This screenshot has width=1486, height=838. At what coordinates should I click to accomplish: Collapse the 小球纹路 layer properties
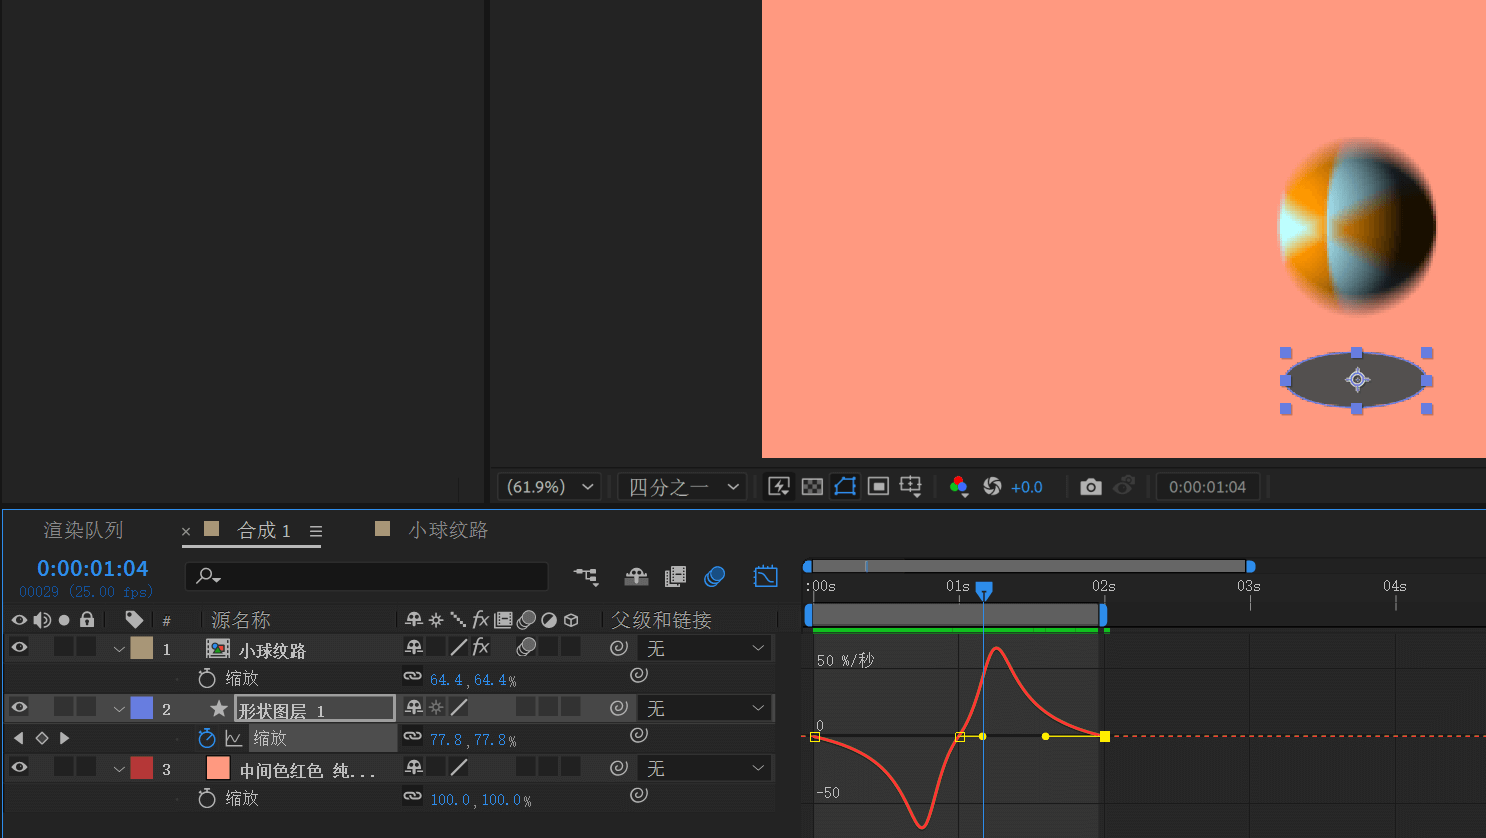[x=119, y=649]
